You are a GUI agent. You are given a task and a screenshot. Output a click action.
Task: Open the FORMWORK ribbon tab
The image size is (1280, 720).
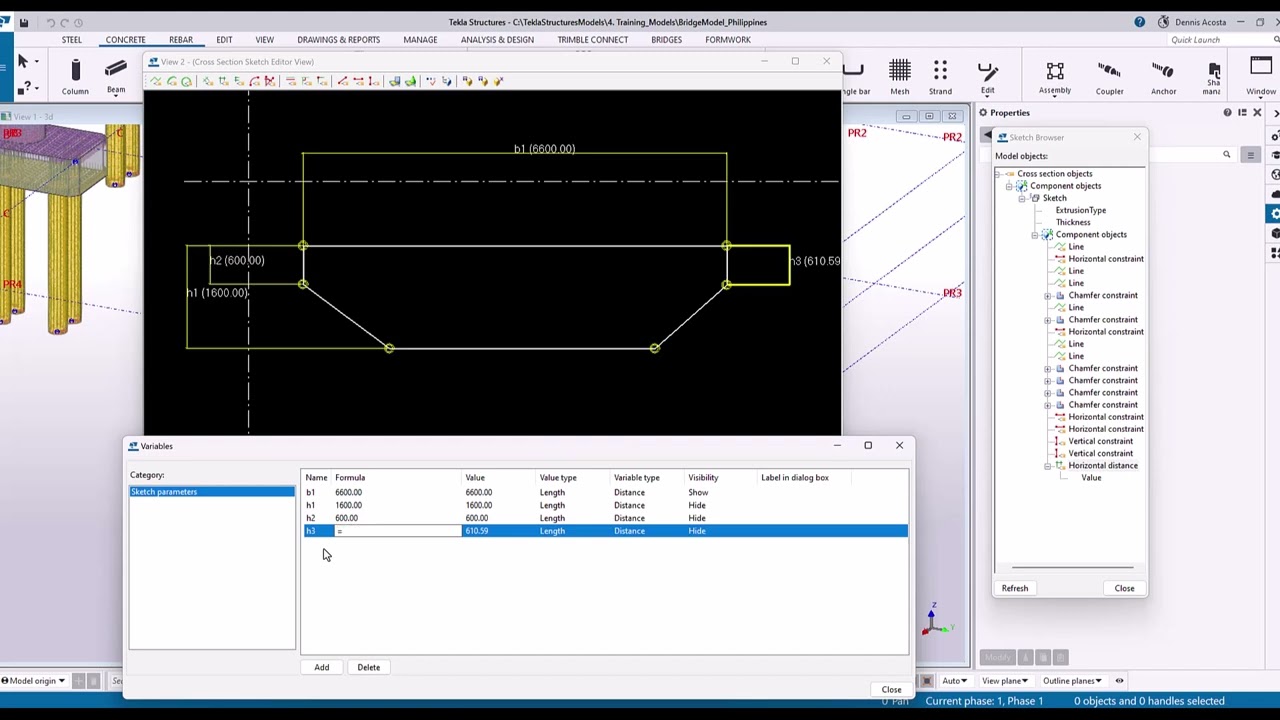point(728,40)
